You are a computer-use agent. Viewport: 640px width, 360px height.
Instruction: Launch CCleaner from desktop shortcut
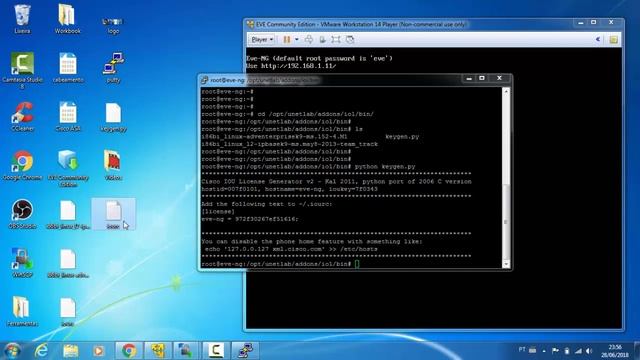click(22, 117)
